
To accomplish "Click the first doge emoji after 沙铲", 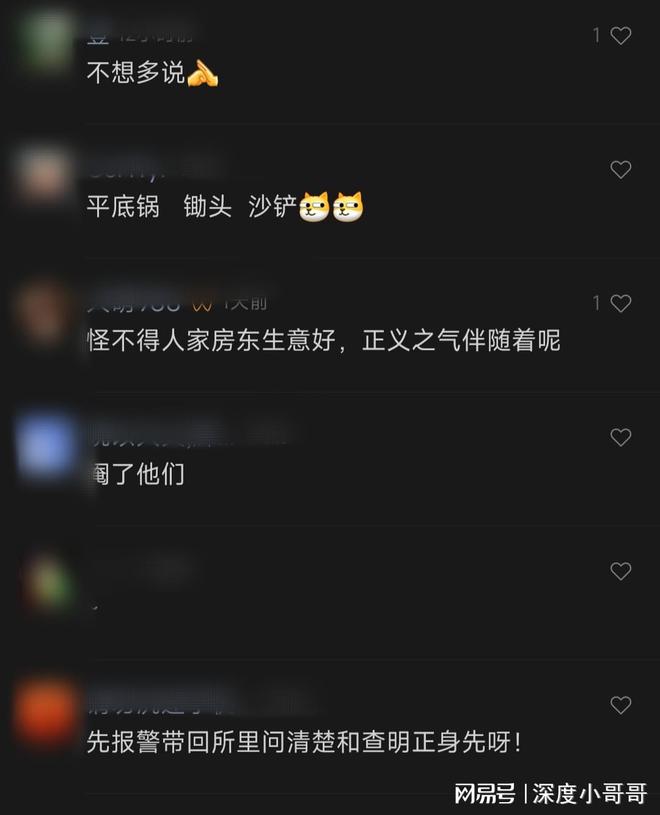I will tap(314, 207).
